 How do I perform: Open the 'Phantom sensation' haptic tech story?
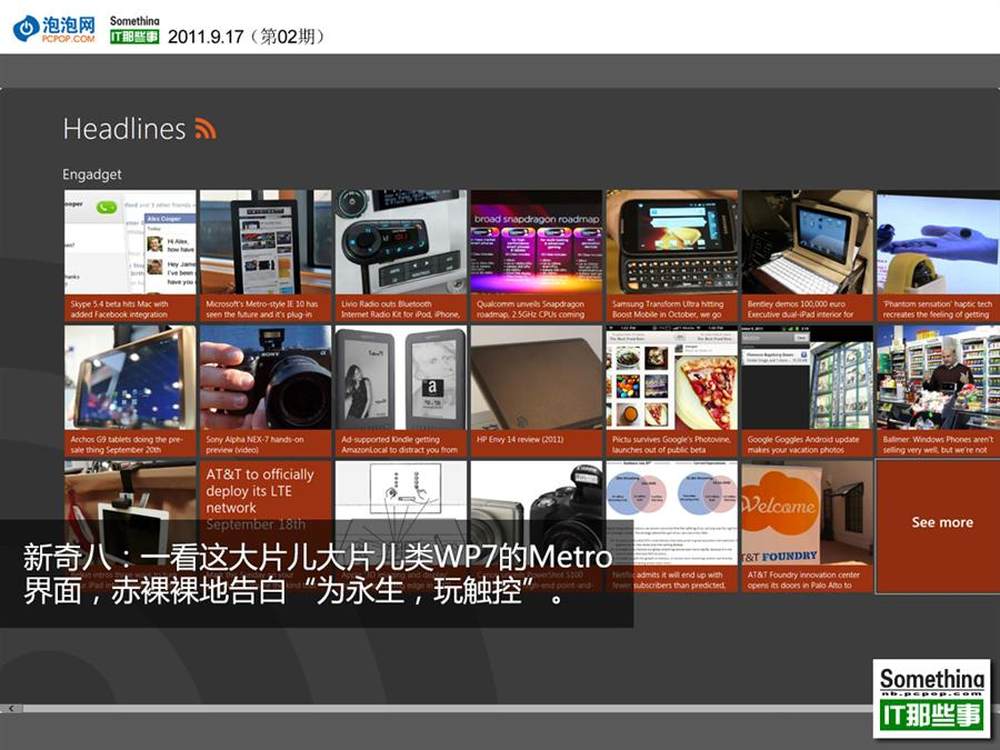[938, 256]
